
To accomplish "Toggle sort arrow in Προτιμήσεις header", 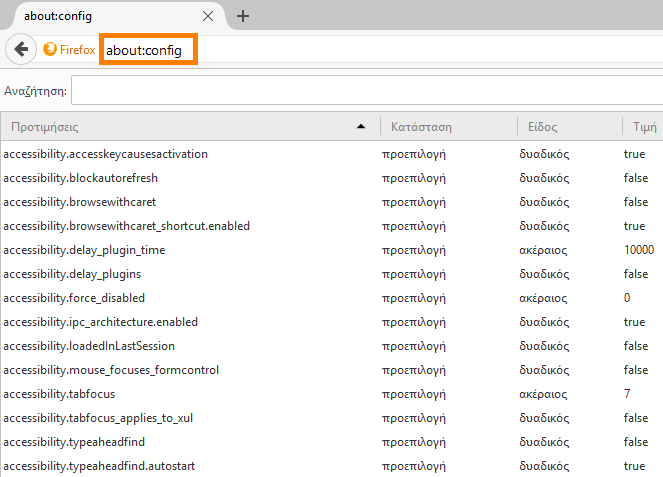I will (361, 126).
